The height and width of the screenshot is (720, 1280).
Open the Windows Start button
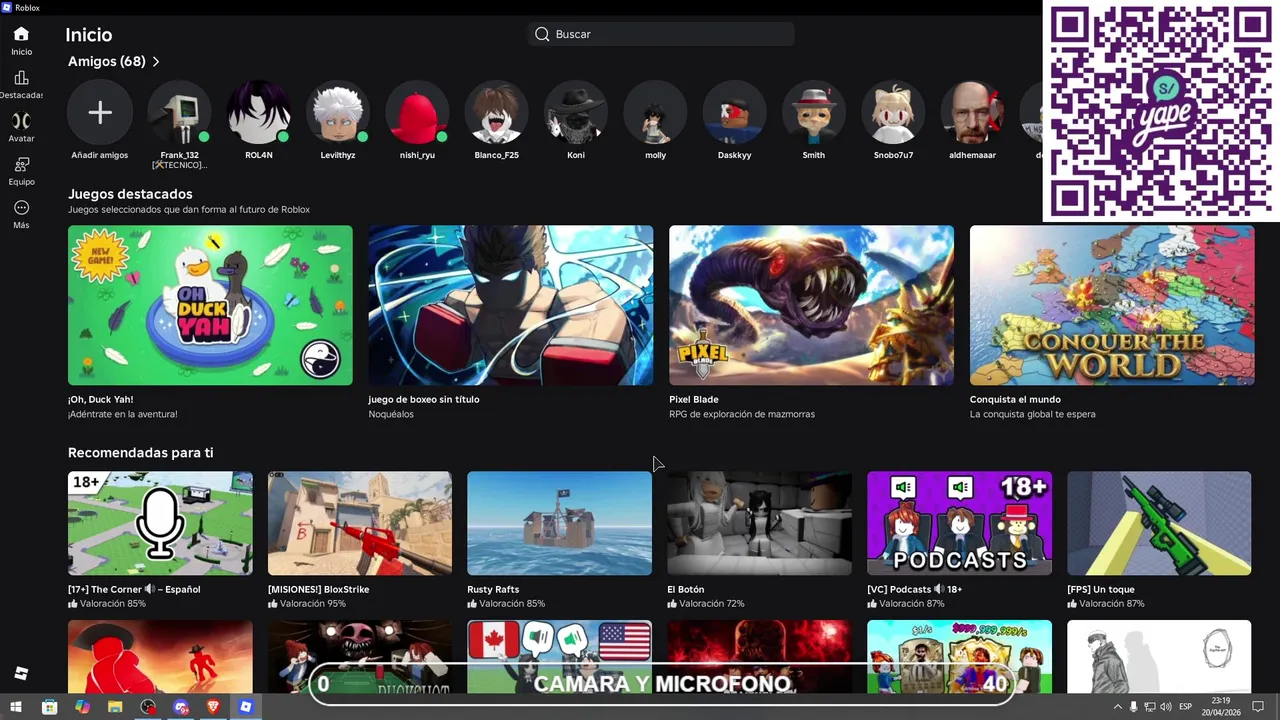[x=16, y=707]
